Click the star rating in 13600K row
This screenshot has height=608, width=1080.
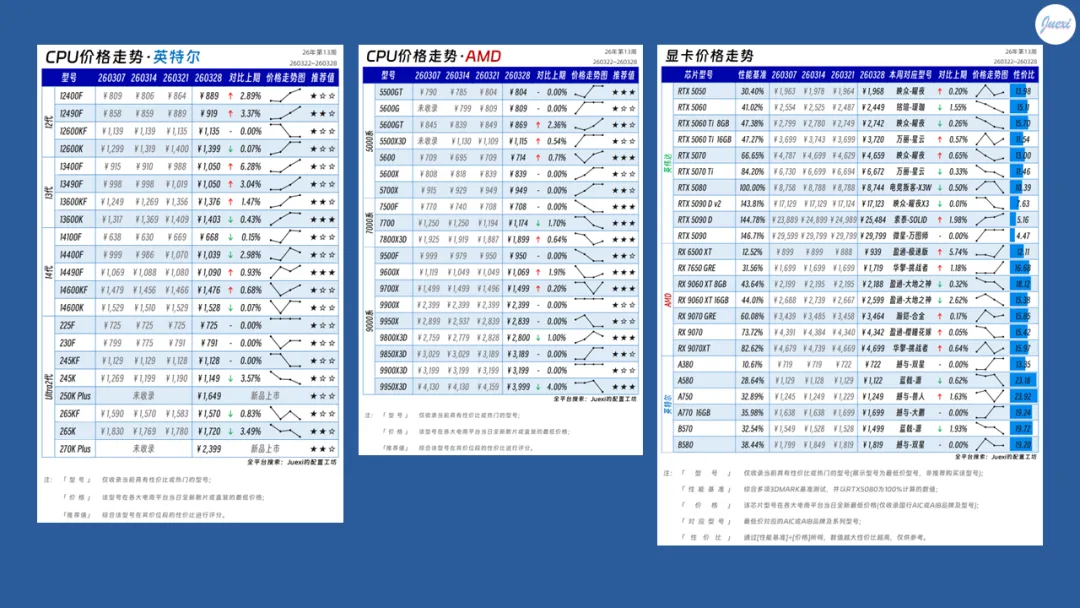click(322, 220)
